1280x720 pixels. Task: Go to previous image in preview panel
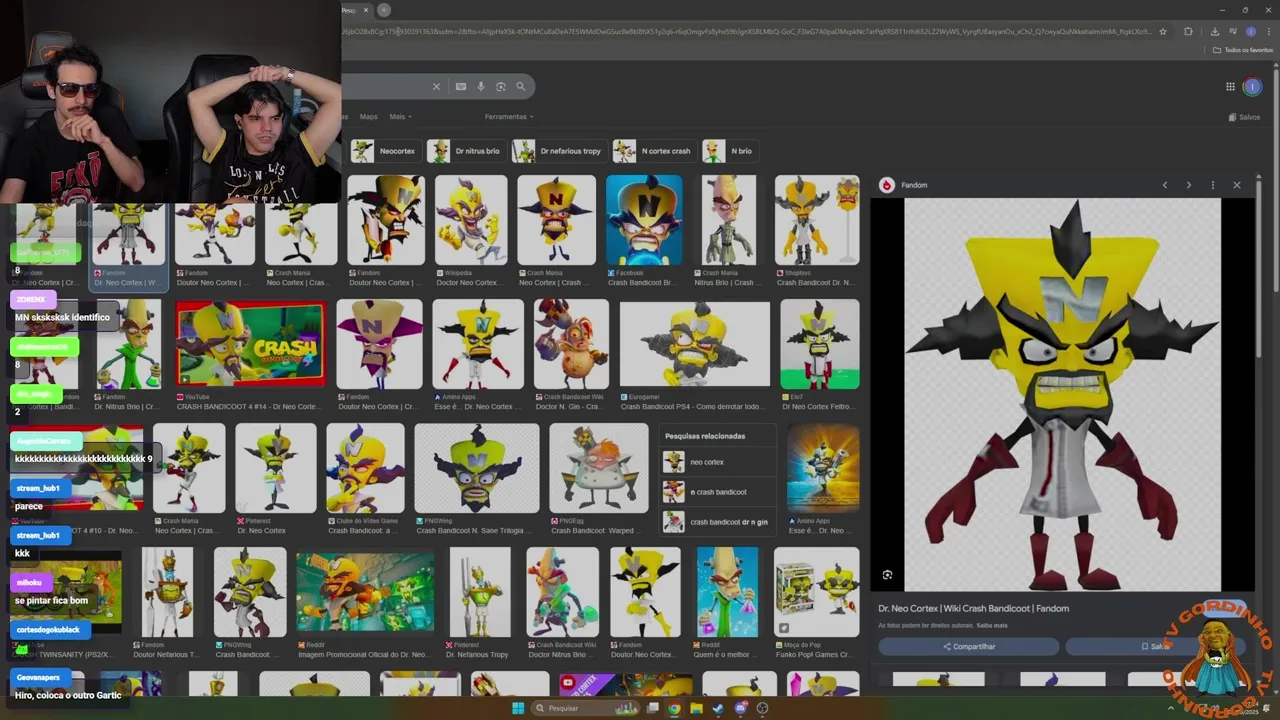(x=1164, y=185)
